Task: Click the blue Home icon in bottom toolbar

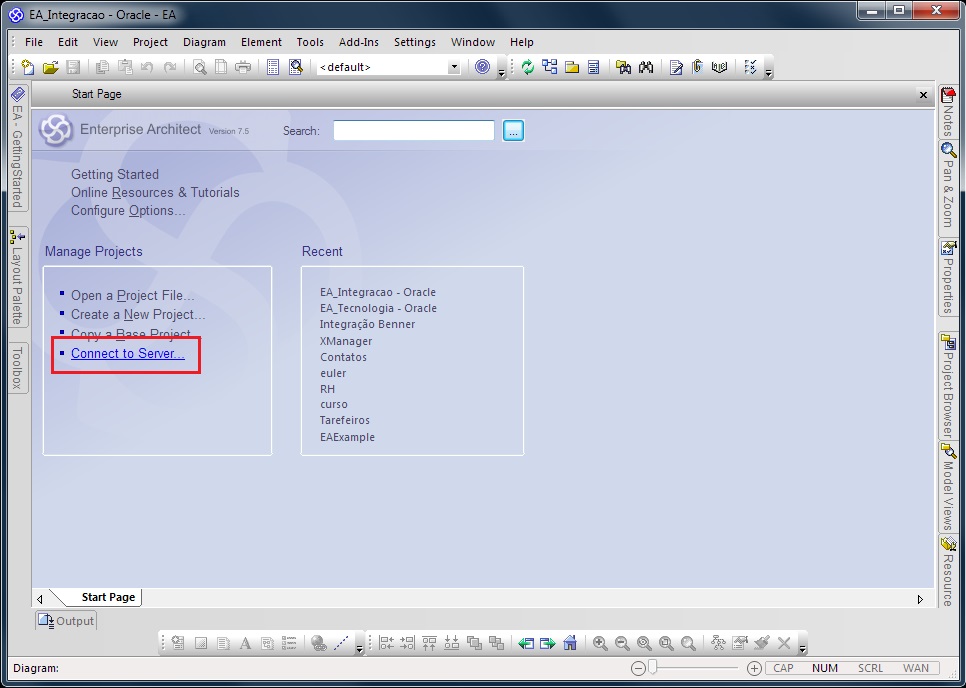Action: [570, 643]
